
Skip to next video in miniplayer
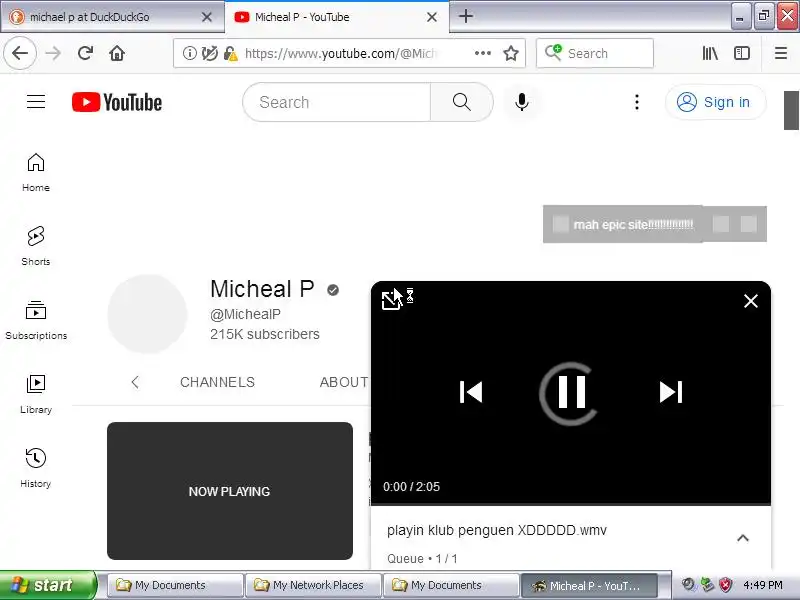(671, 392)
